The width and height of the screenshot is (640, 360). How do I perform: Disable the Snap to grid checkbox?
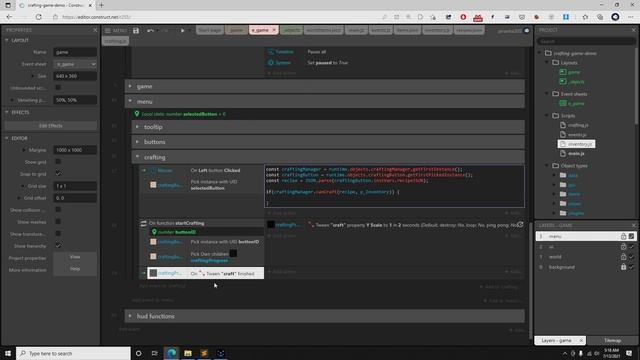58,173
